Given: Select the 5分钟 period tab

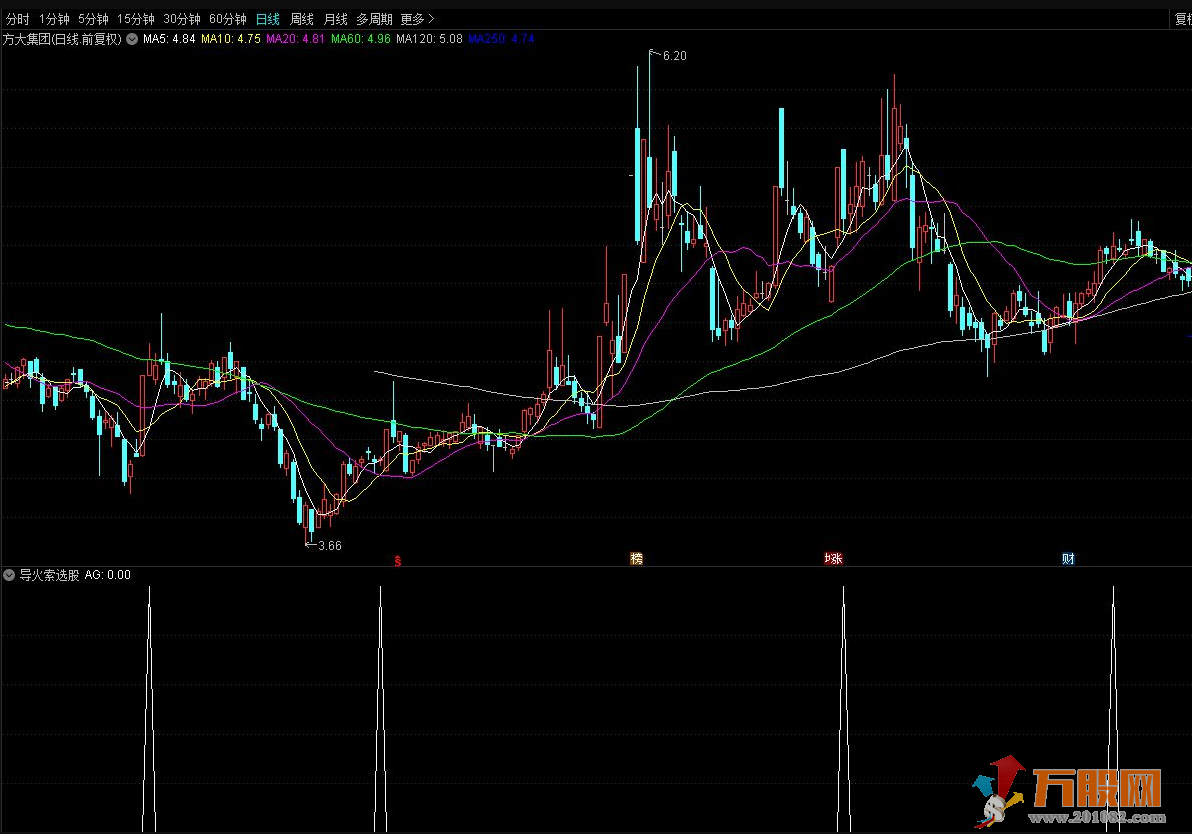Looking at the screenshot, I should pyautogui.click(x=93, y=19).
